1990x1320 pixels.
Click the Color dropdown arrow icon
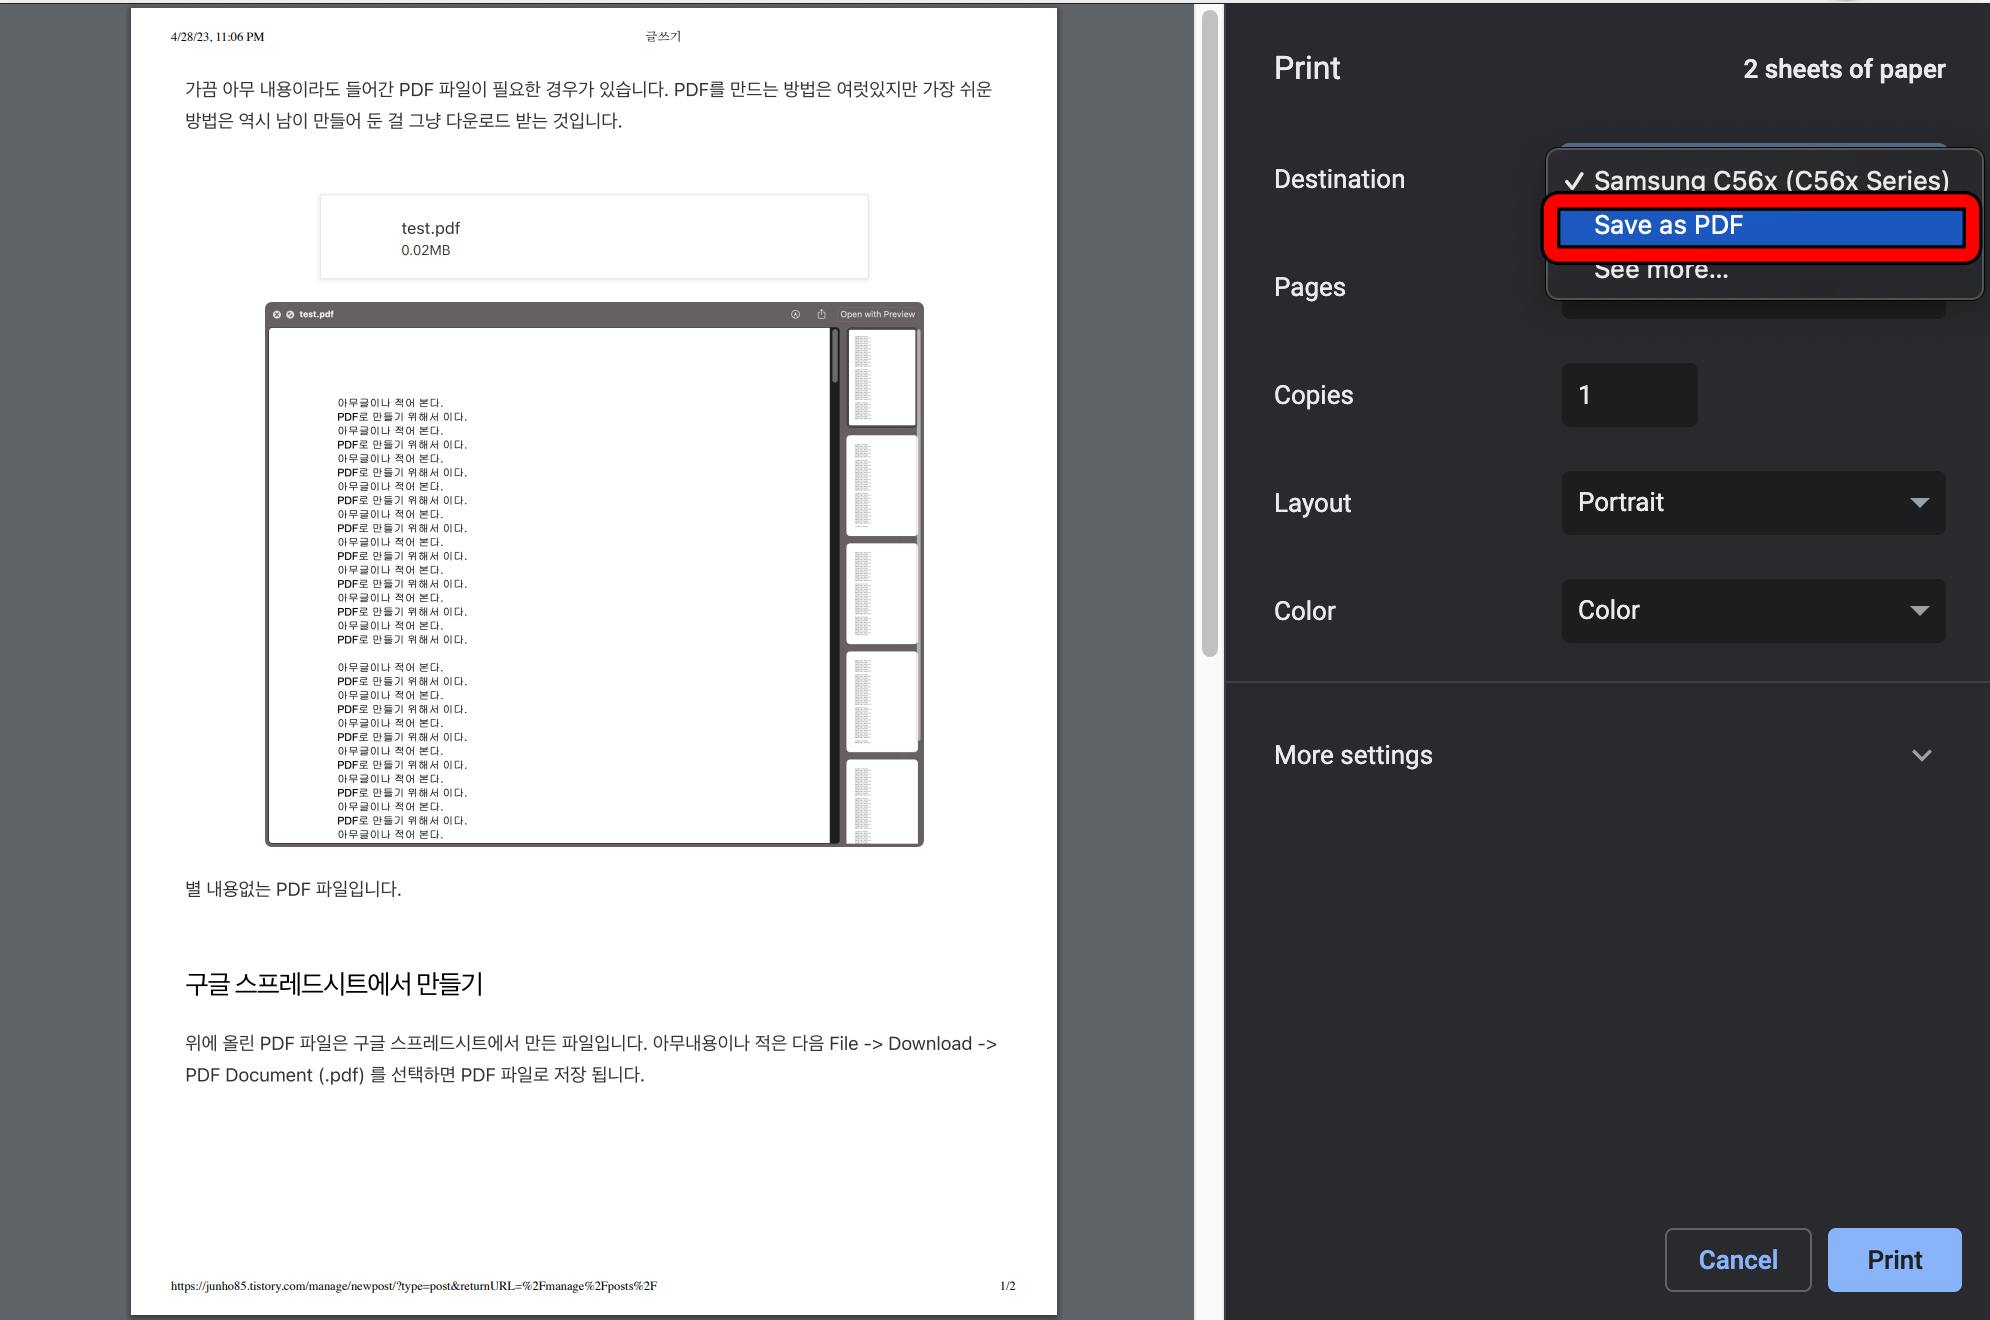[x=1919, y=611]
